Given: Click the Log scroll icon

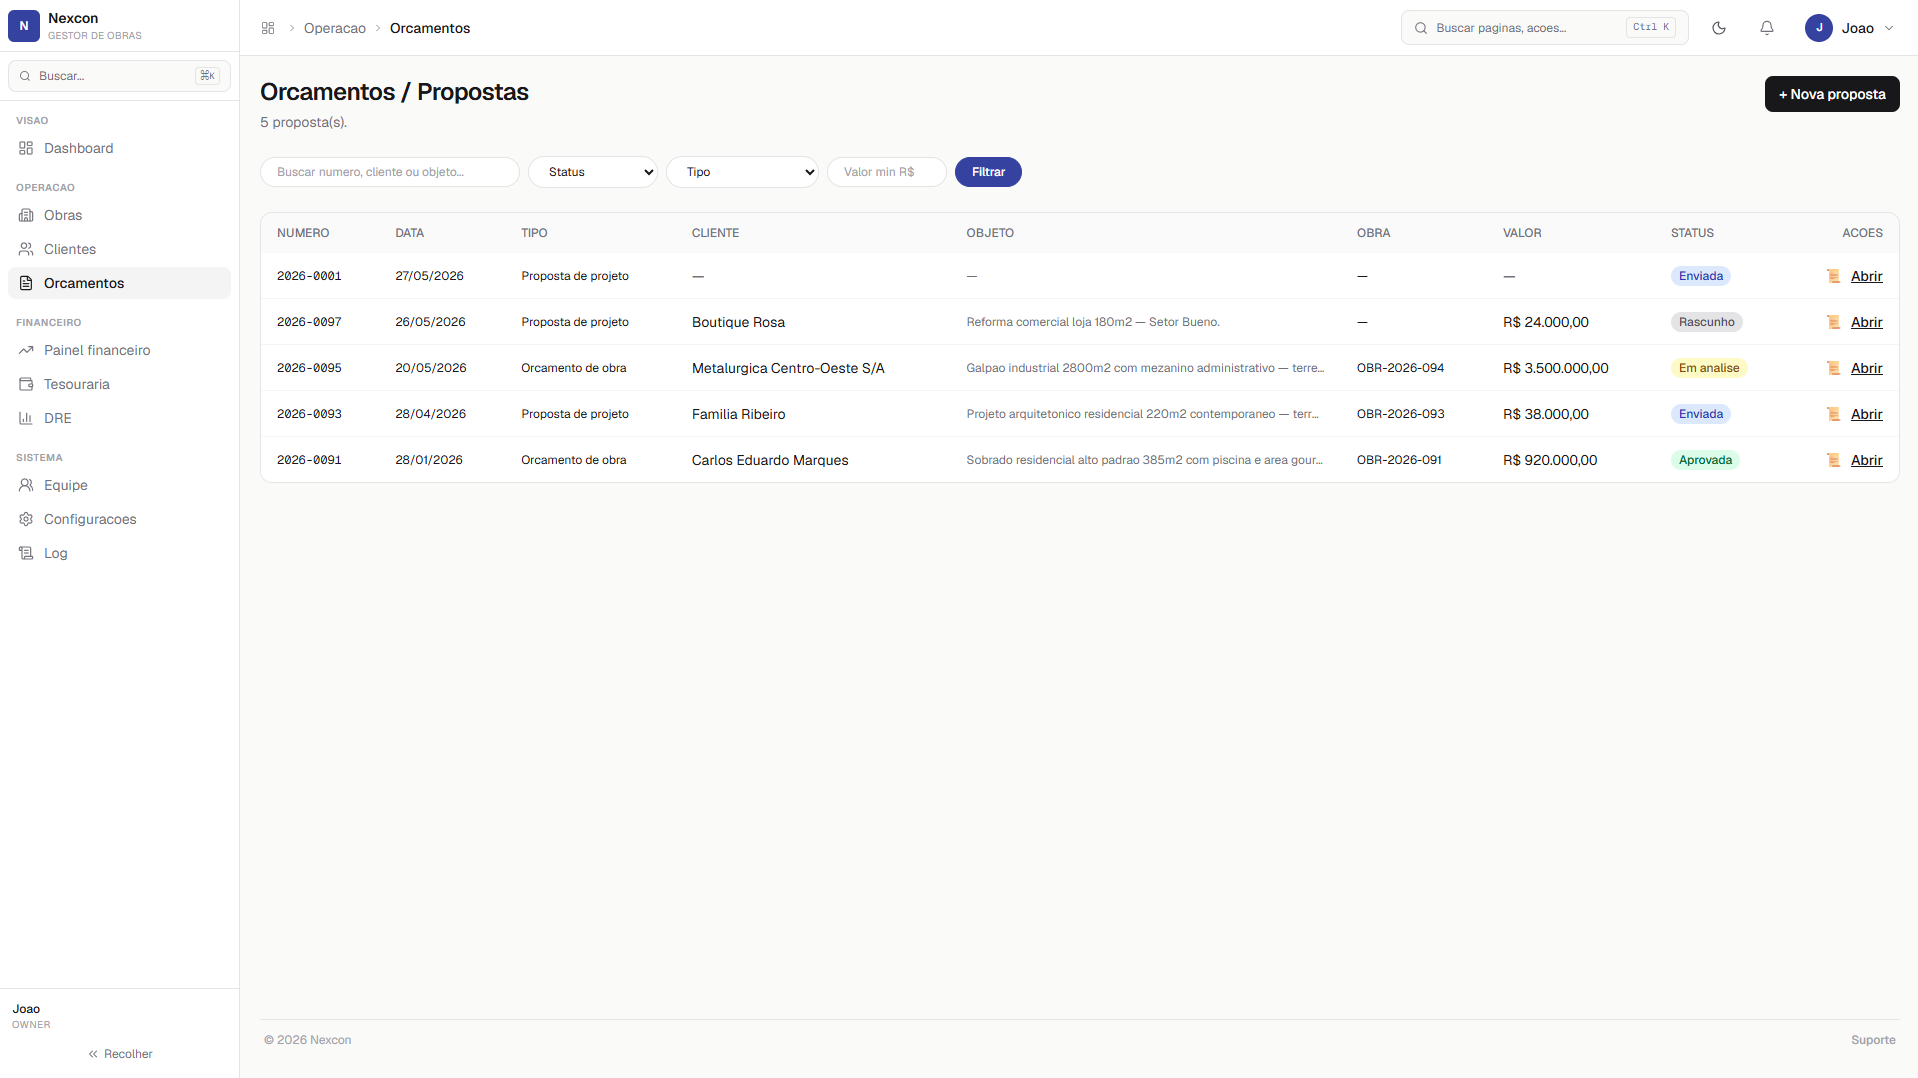Looking at the screenshot, I should click(26, 553).
